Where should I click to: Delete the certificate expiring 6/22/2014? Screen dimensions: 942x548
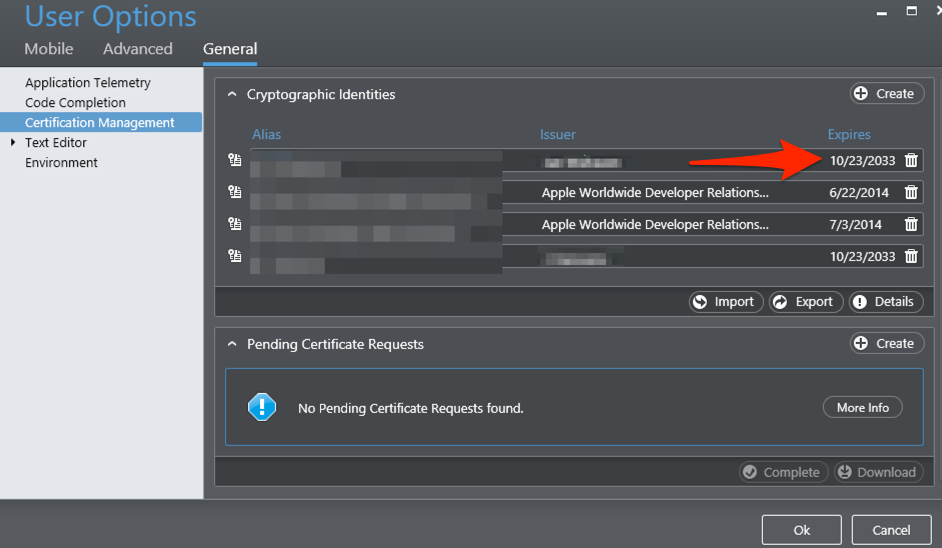tap(911, 192)
